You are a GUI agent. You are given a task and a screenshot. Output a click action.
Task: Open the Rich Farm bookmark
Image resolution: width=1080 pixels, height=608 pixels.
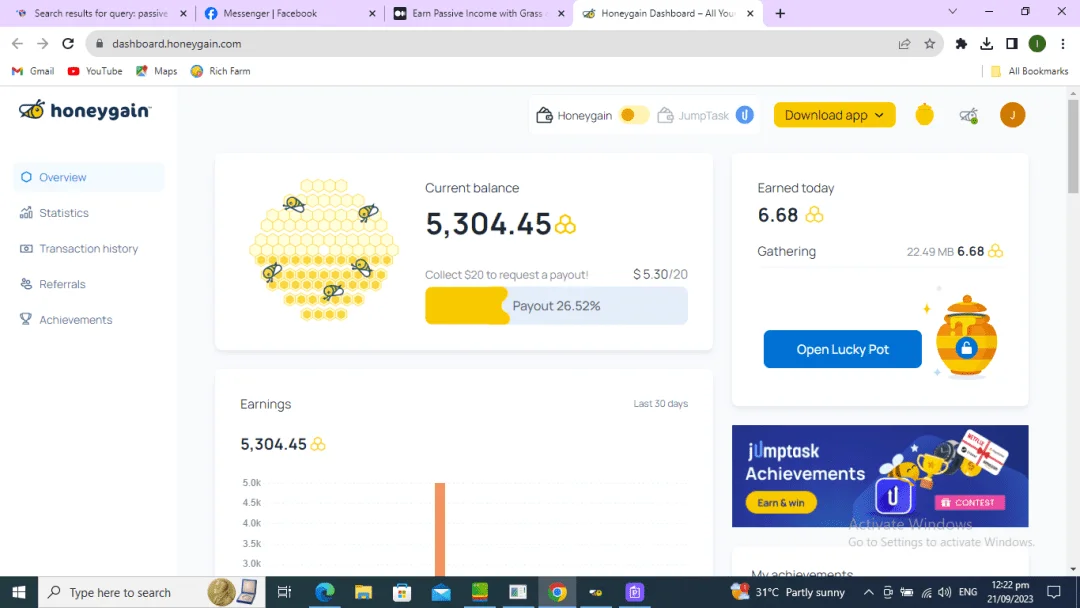coord(220,71)
